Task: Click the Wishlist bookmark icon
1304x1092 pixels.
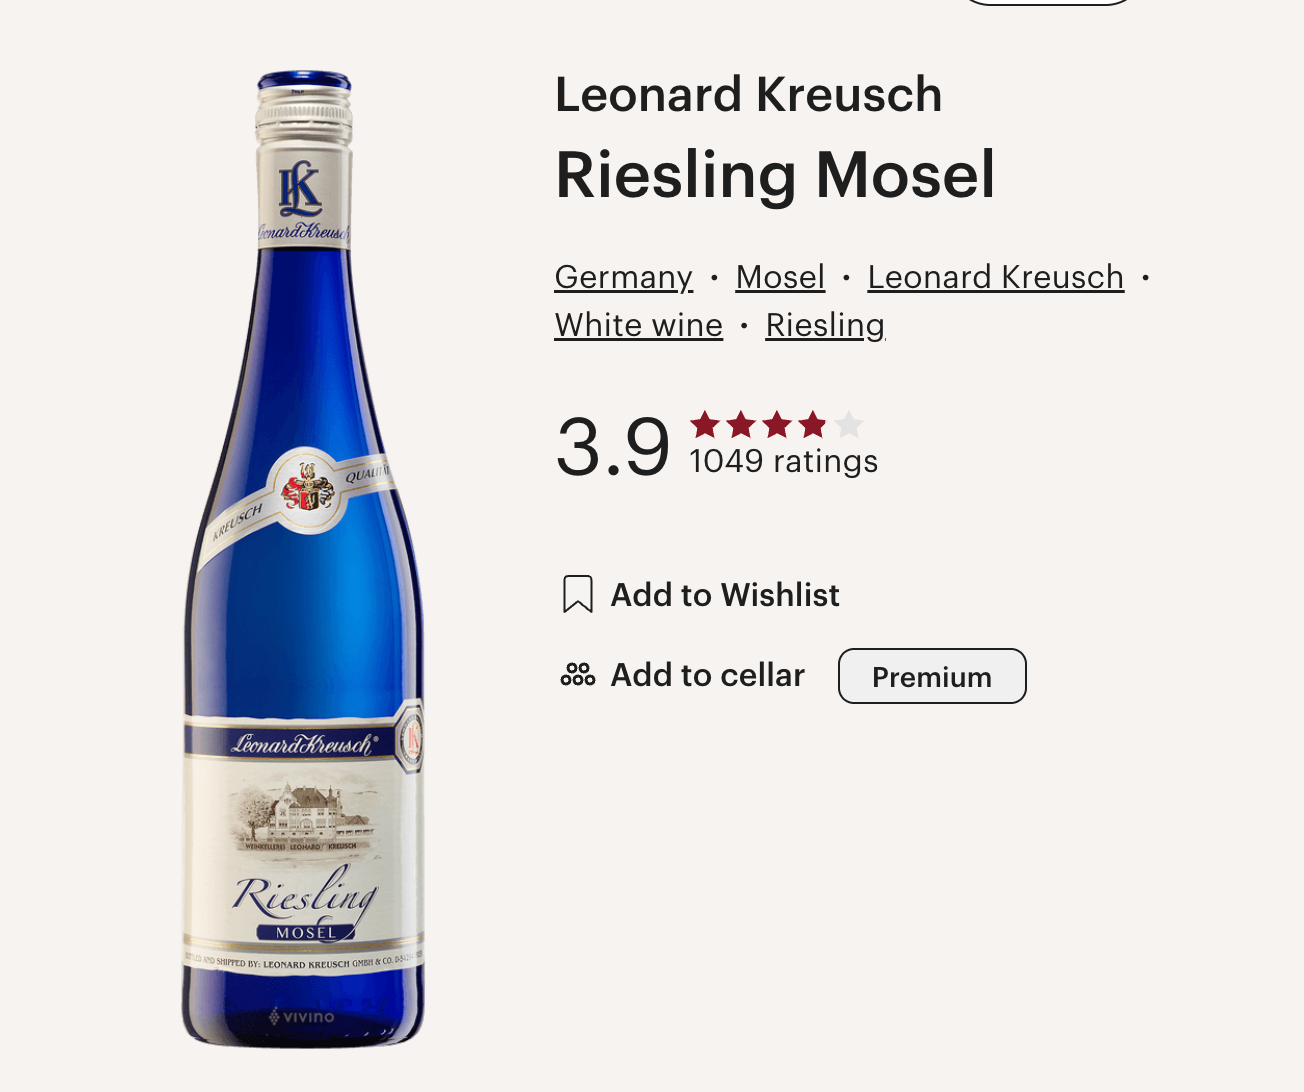Action: (577, 594)
